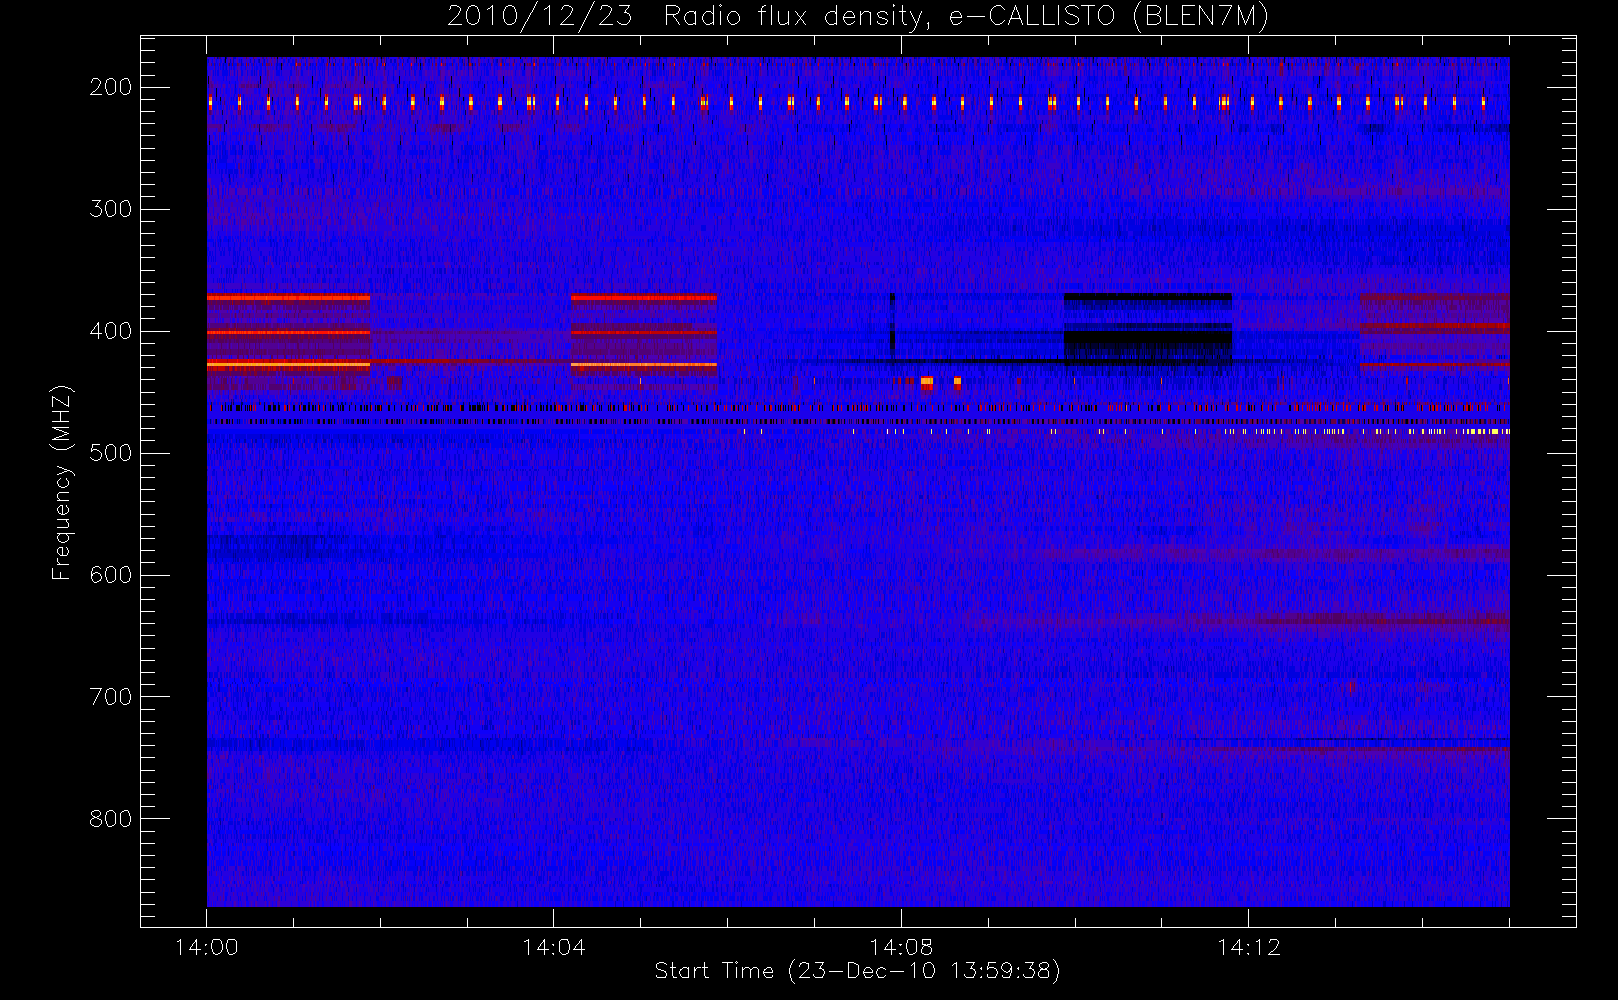This screenshot has height=1000, width=1618.
Task: Click the 'Start Time (23-Dec-10 13:59:38)' axis label
Action: [857, 971]
